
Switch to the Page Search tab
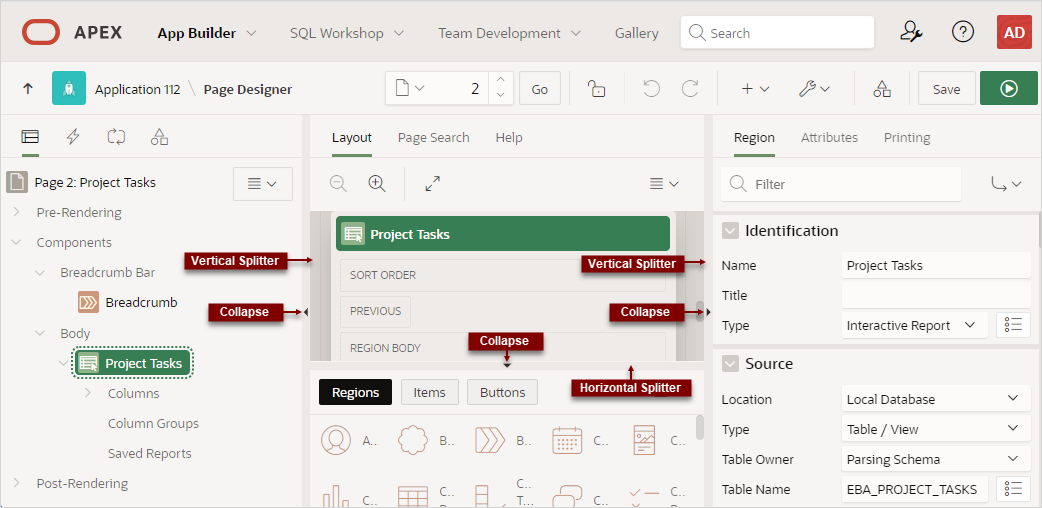[433, 138]
